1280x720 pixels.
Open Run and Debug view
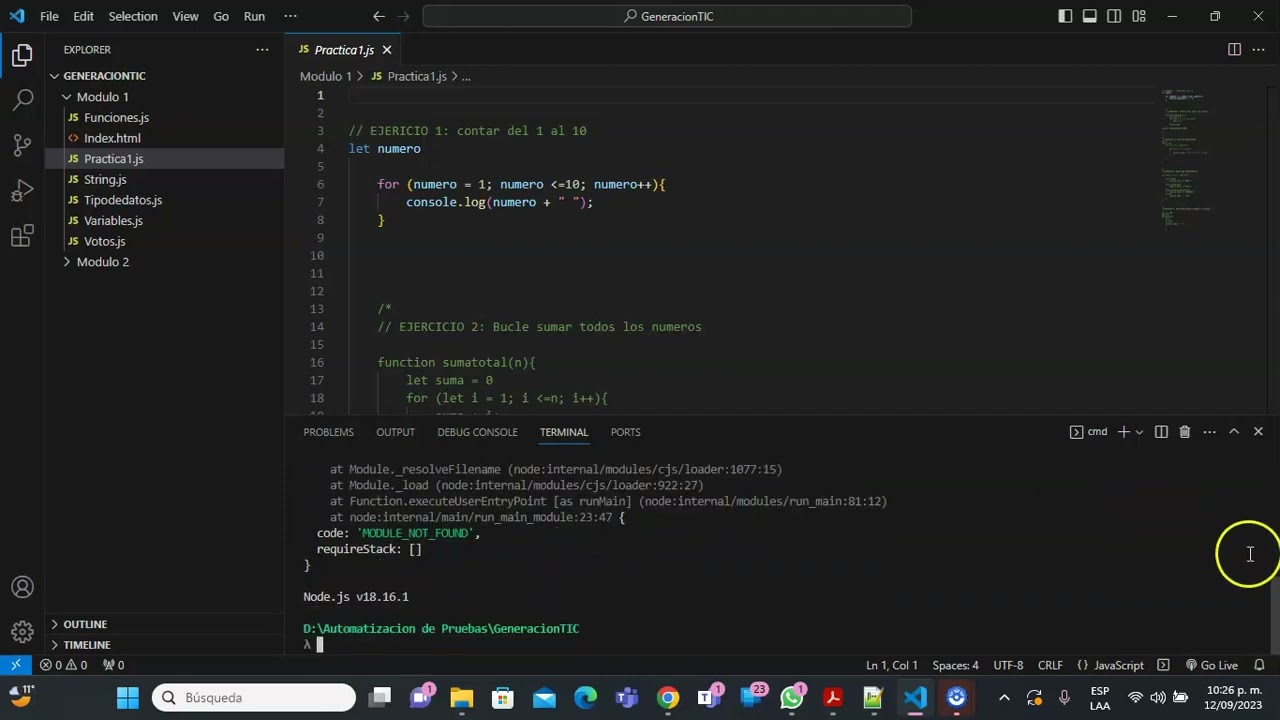click(22, 190)
